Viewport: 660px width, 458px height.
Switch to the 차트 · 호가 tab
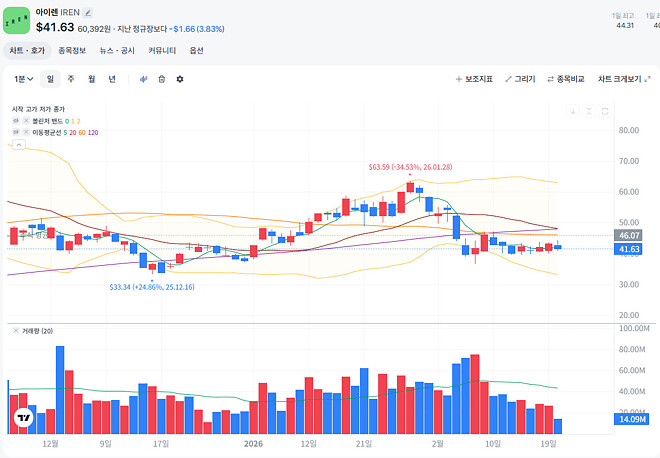click(x=27, y=51)
